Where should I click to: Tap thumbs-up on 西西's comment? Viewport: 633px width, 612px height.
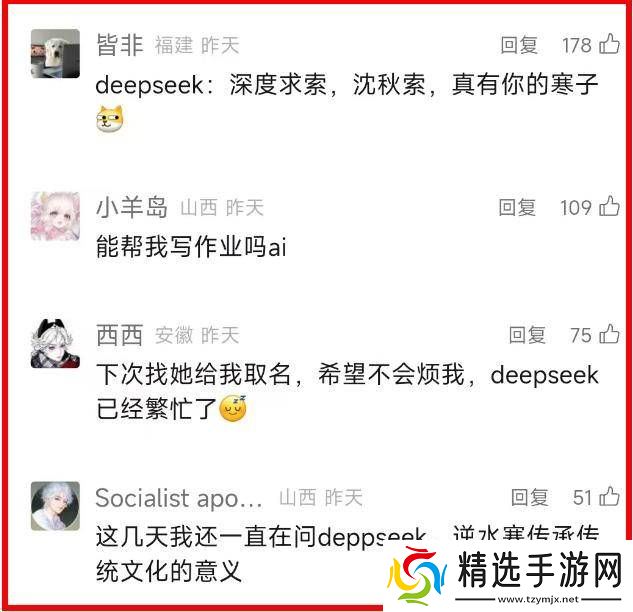[610, 334]
